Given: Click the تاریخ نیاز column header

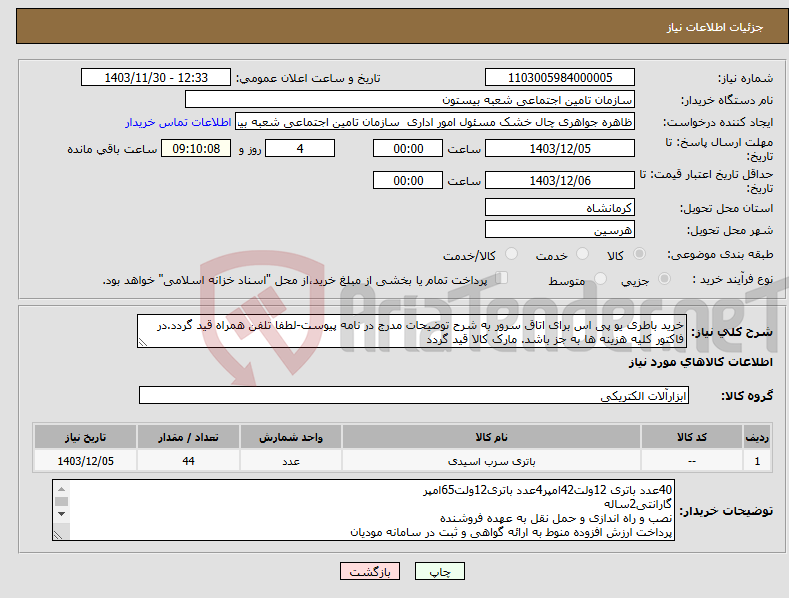Looking at the screenshot, I should (x=86, y=437).
